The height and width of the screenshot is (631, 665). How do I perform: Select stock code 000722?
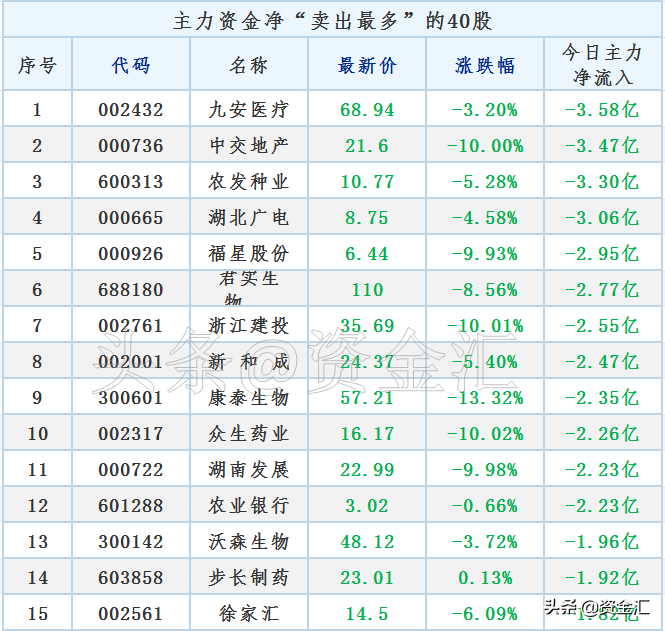click(x=131, y=470)
